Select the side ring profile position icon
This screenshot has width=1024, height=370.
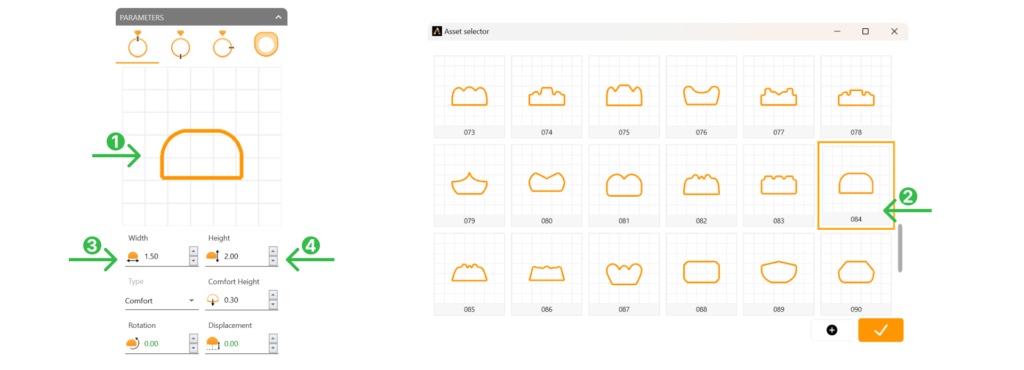[223, 44]
